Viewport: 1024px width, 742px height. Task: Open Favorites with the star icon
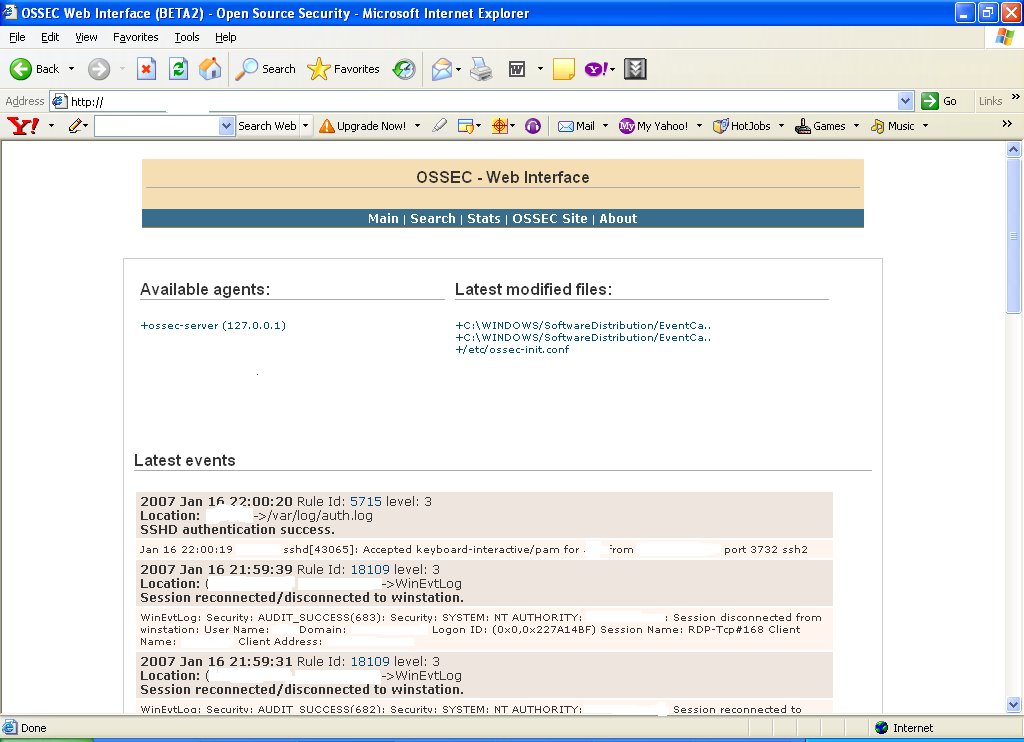click(344, 69)
